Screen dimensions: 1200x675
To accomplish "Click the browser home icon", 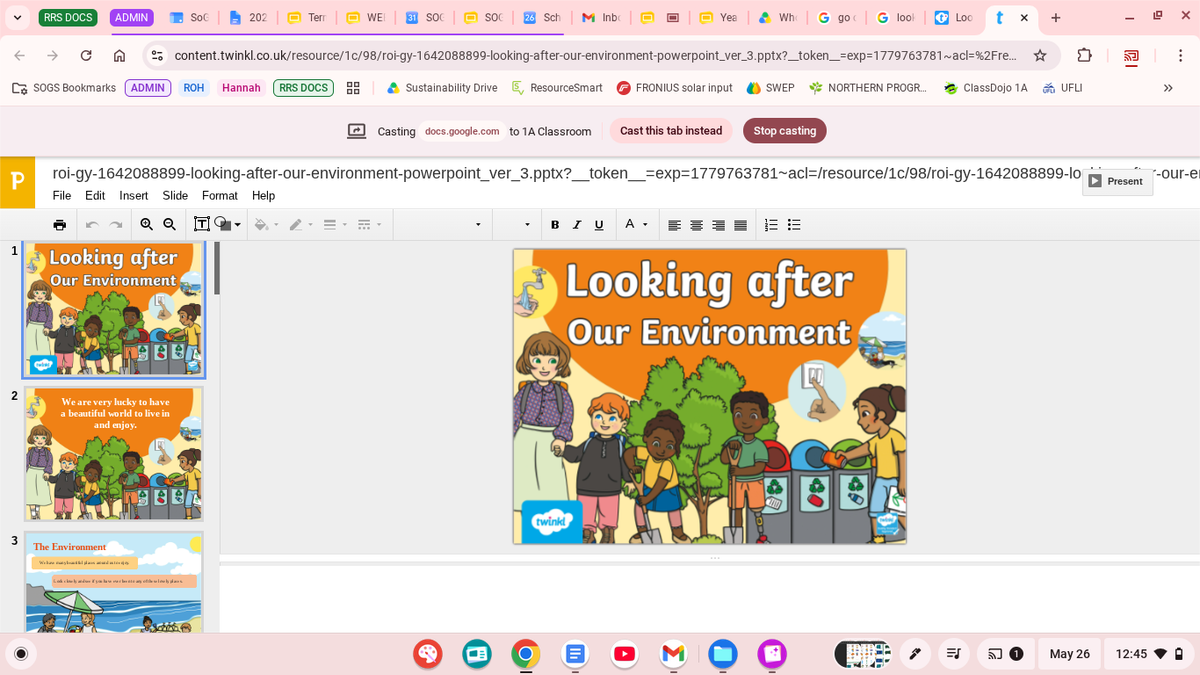I will click(x=118, y=56).
